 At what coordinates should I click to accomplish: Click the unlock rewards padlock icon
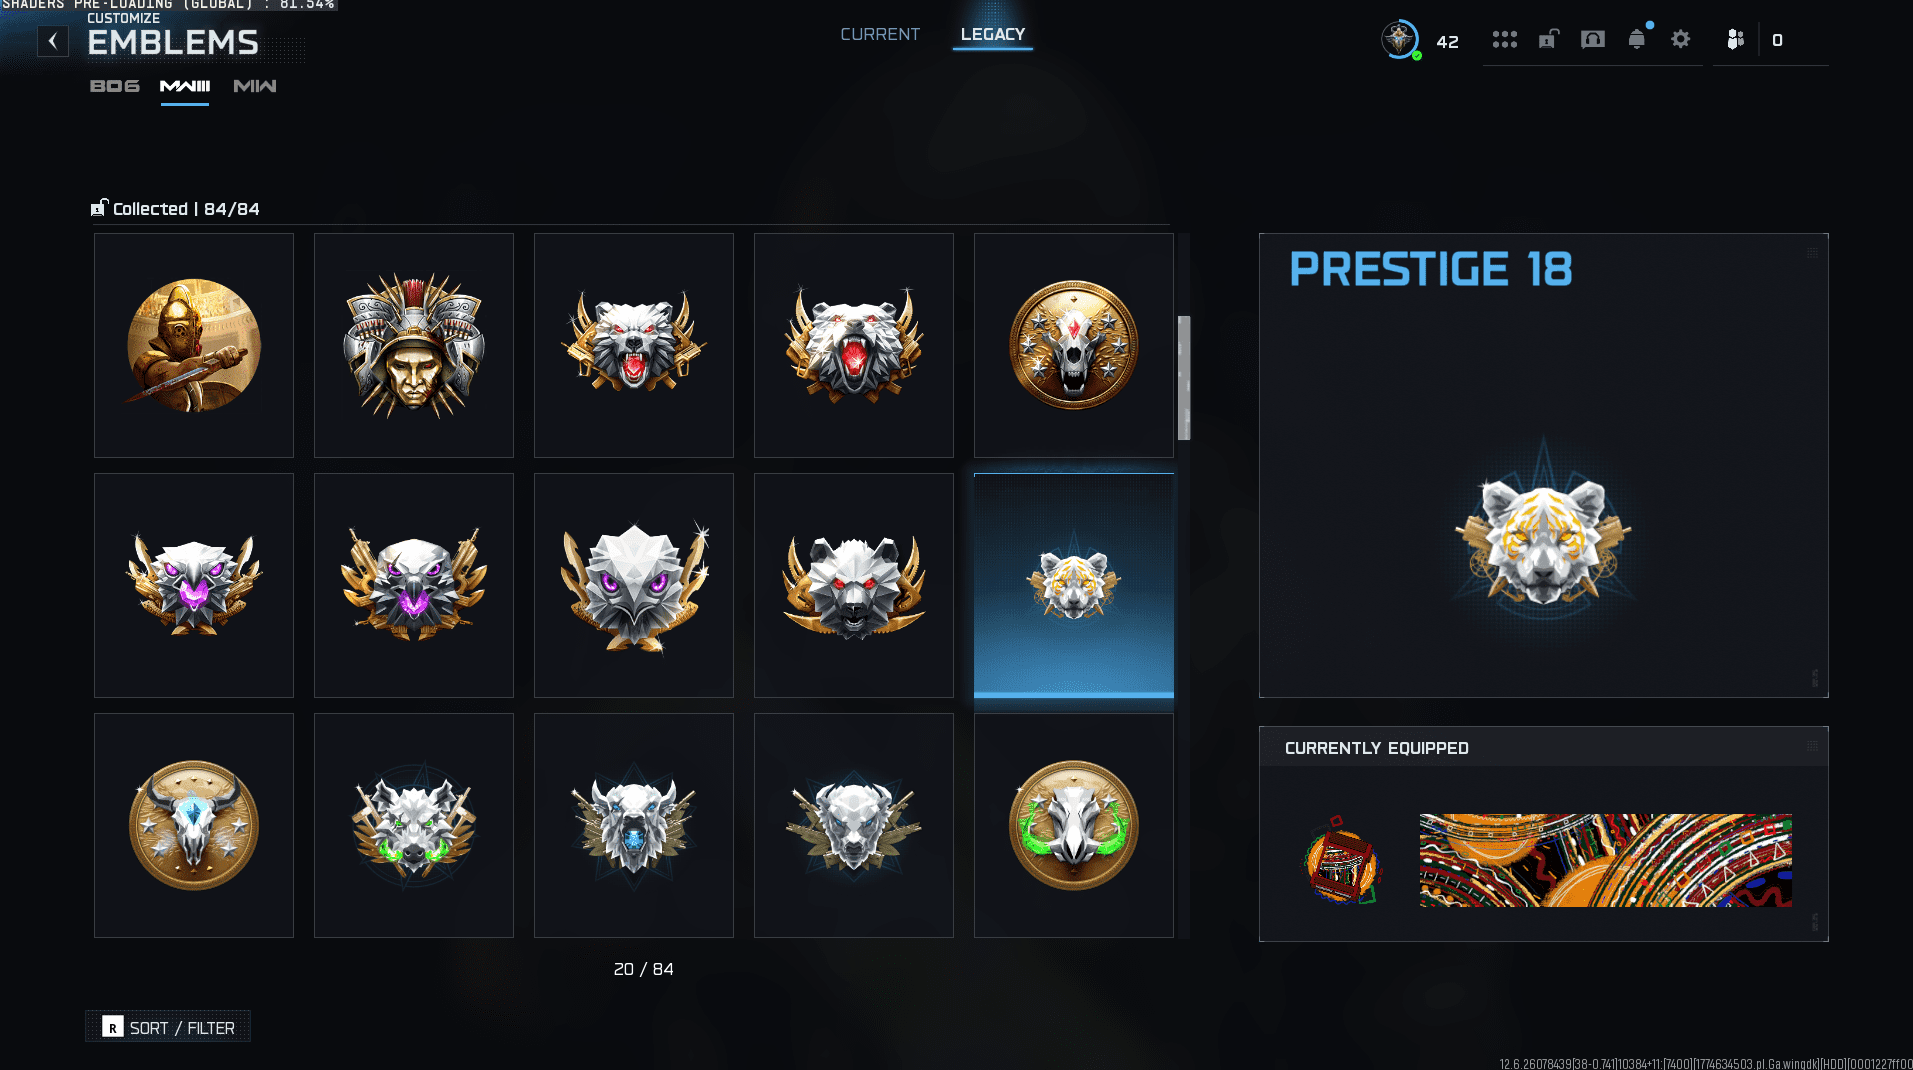(1549, 40)
